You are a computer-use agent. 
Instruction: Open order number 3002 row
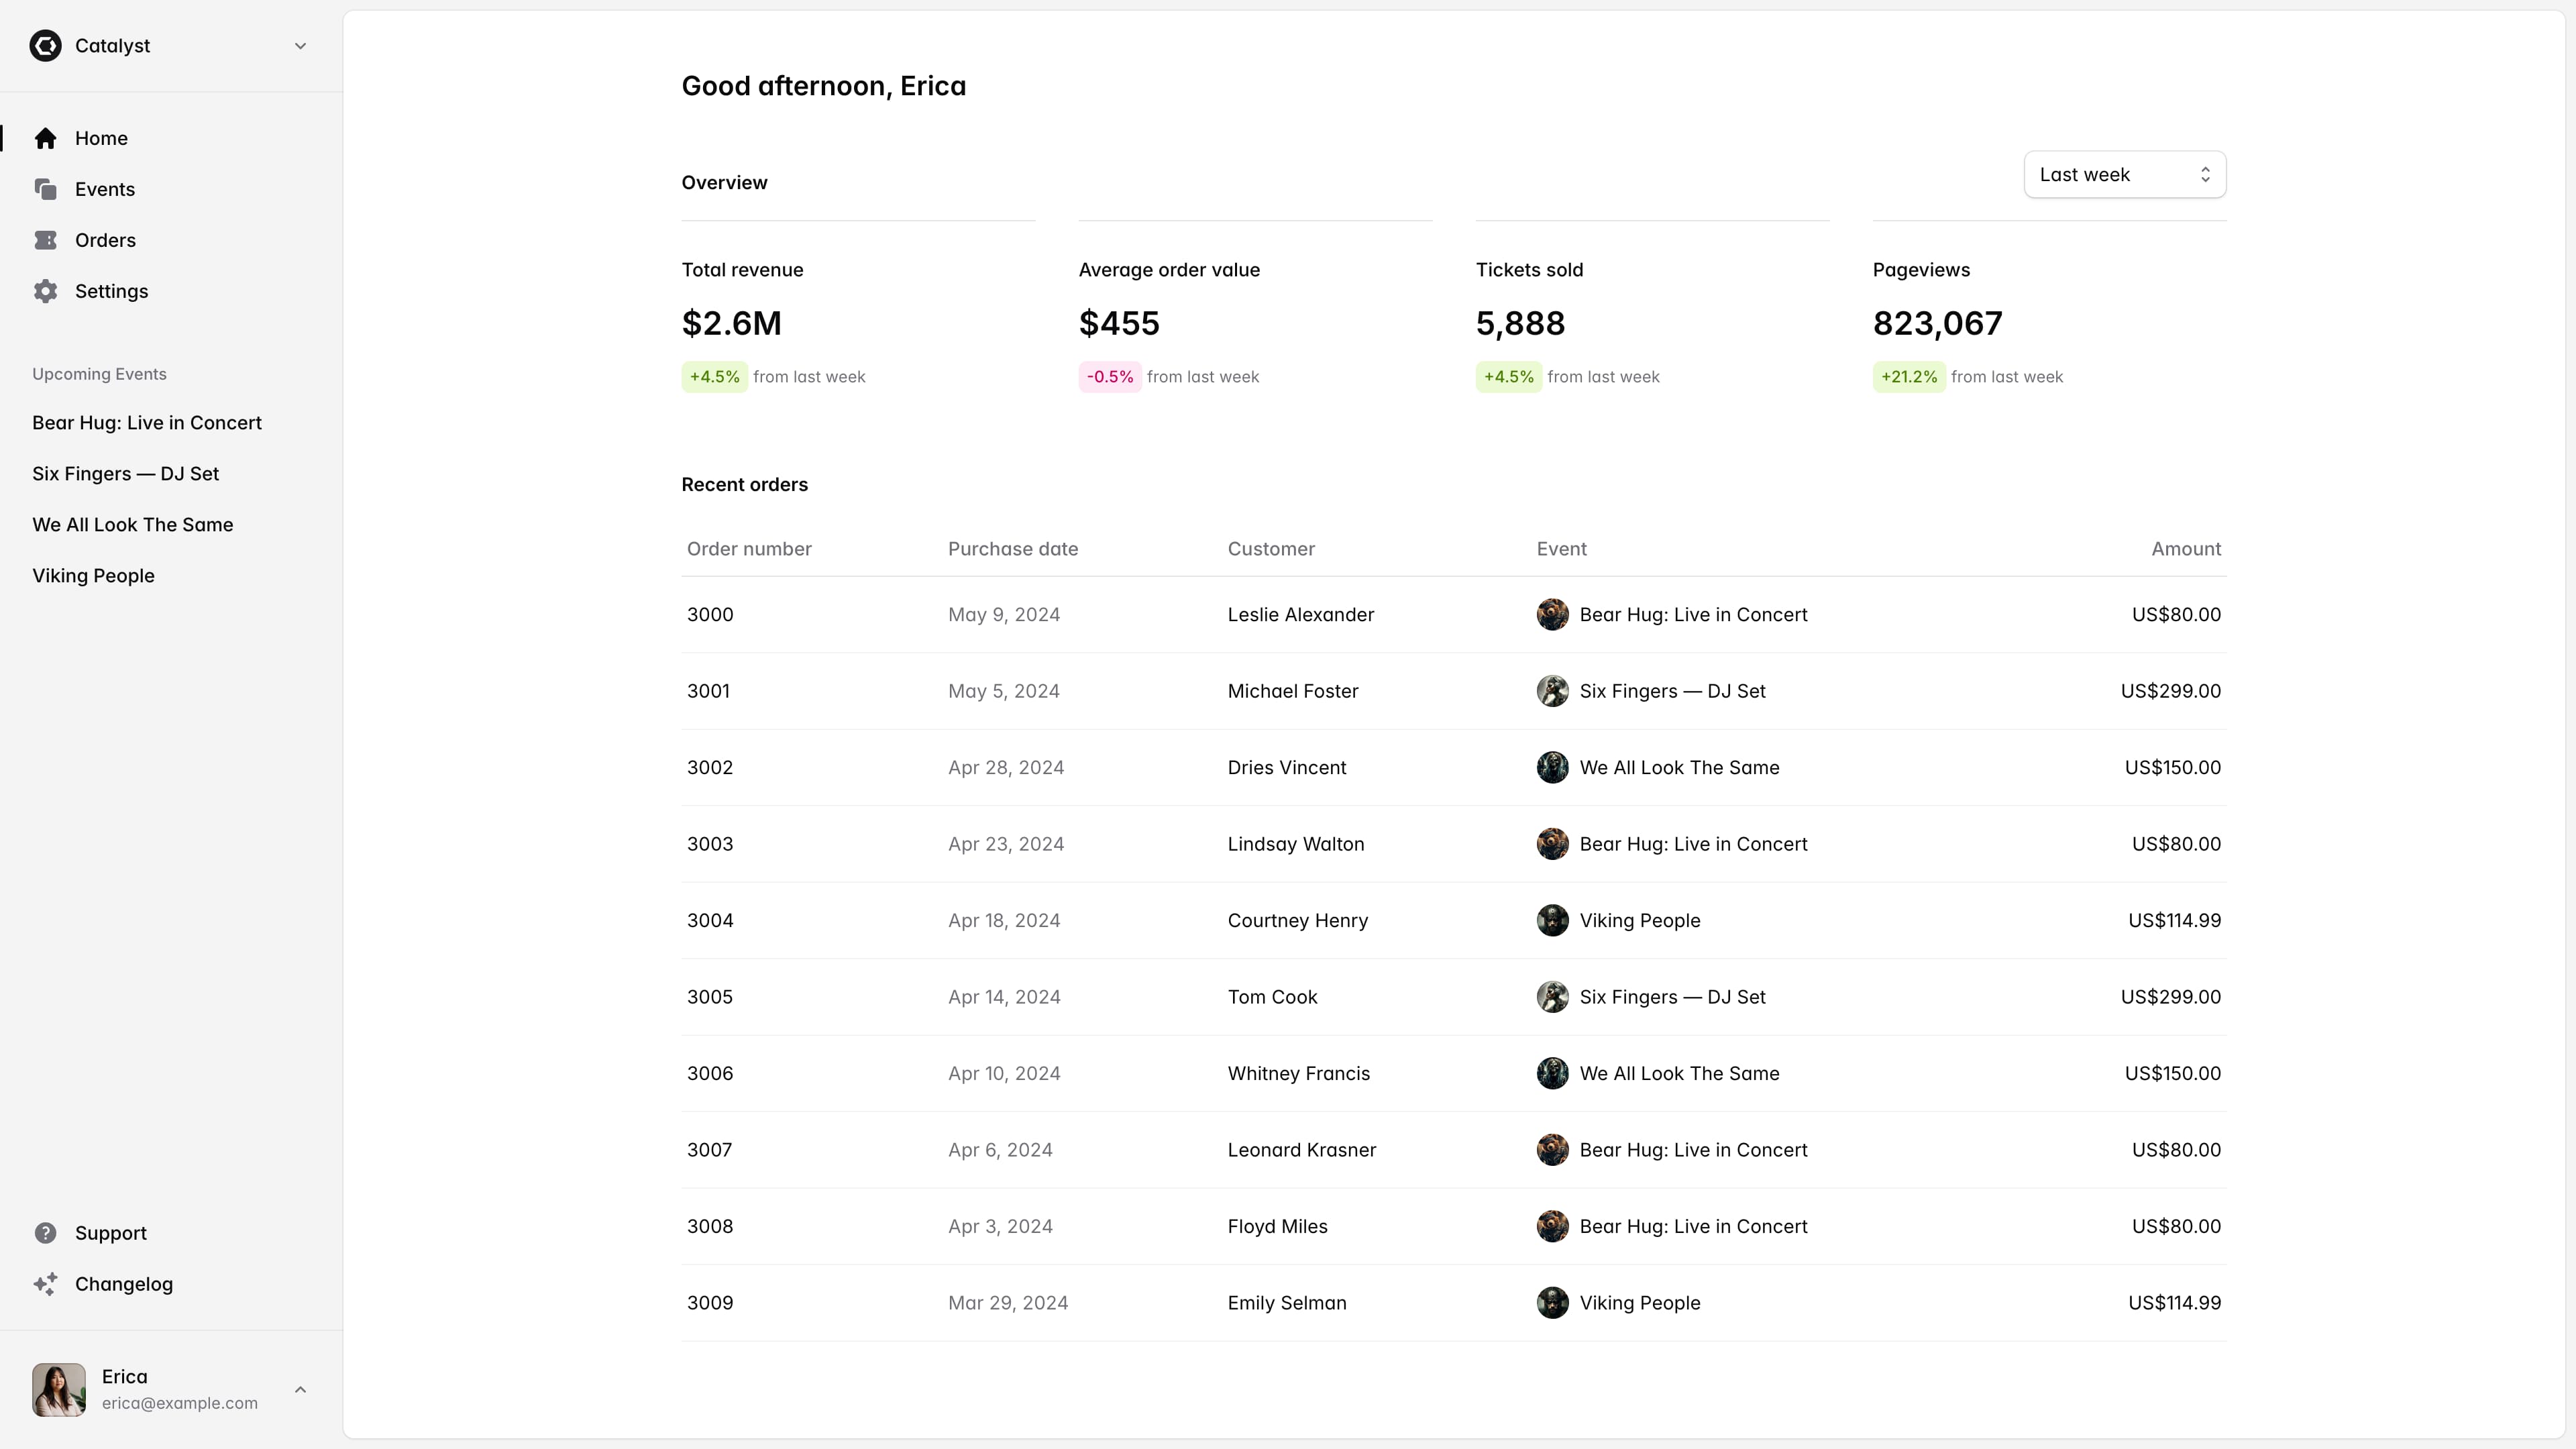[710, 768]
